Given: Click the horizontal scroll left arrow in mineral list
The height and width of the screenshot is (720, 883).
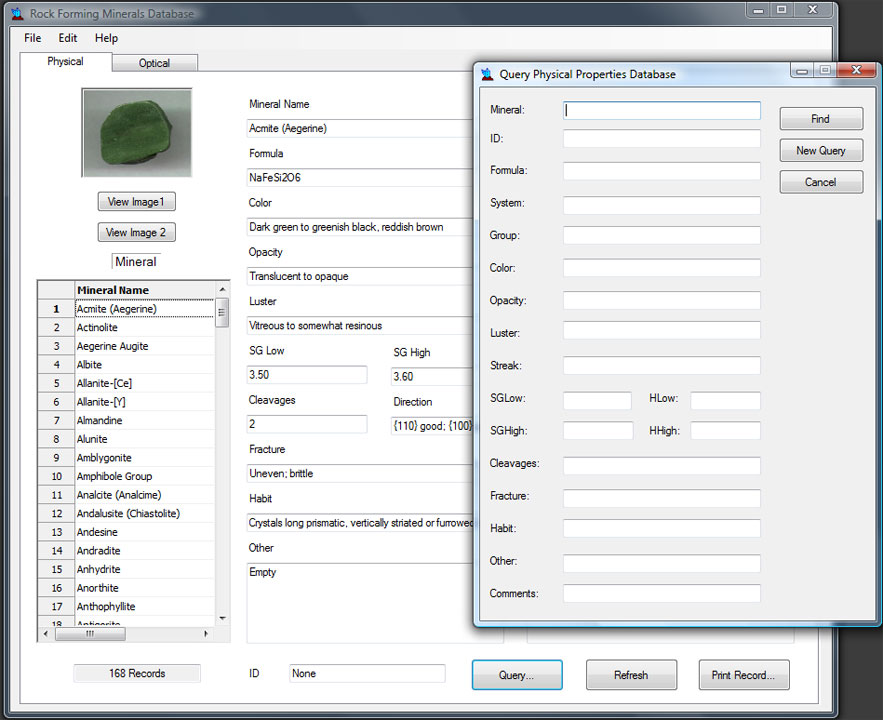Looking at the screenshot, I should 46,634.
